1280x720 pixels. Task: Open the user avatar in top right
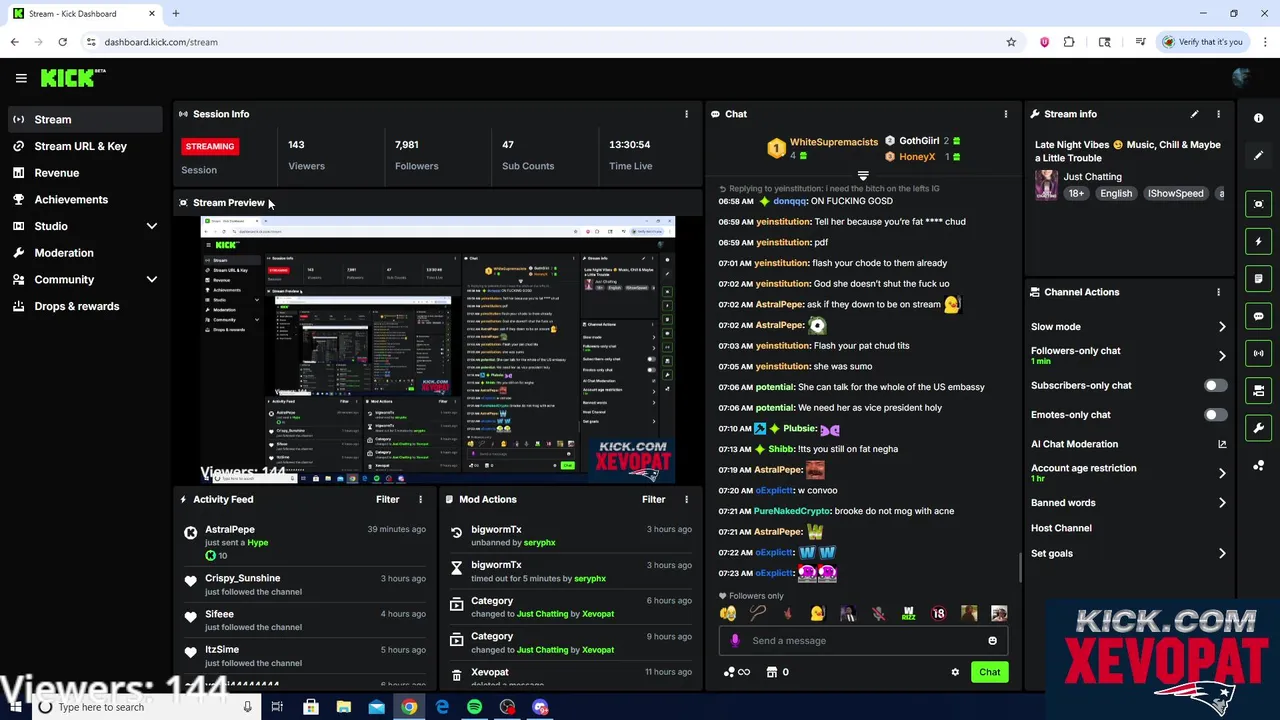coord(1241,78)
